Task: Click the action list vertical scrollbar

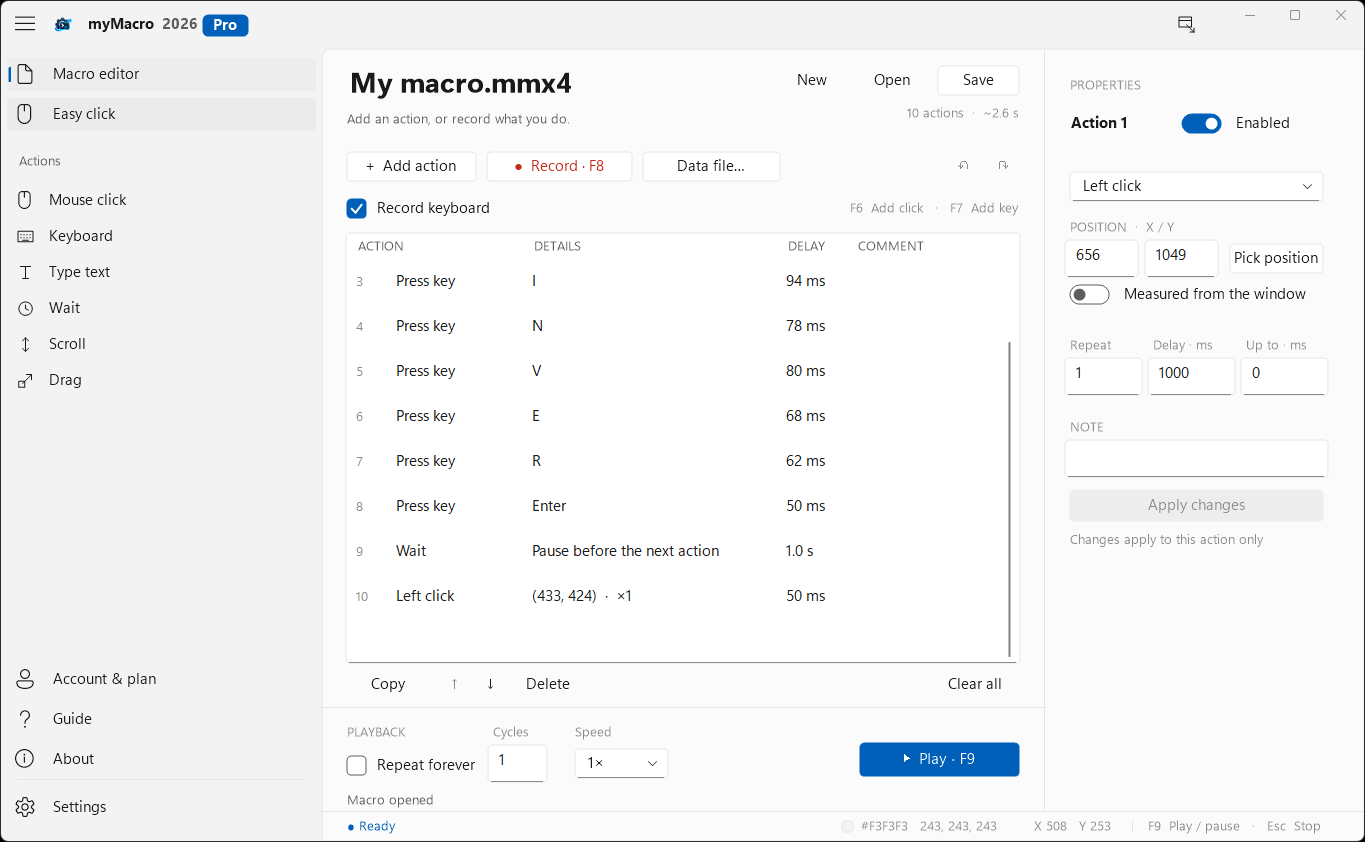Action: (1010, 498)
